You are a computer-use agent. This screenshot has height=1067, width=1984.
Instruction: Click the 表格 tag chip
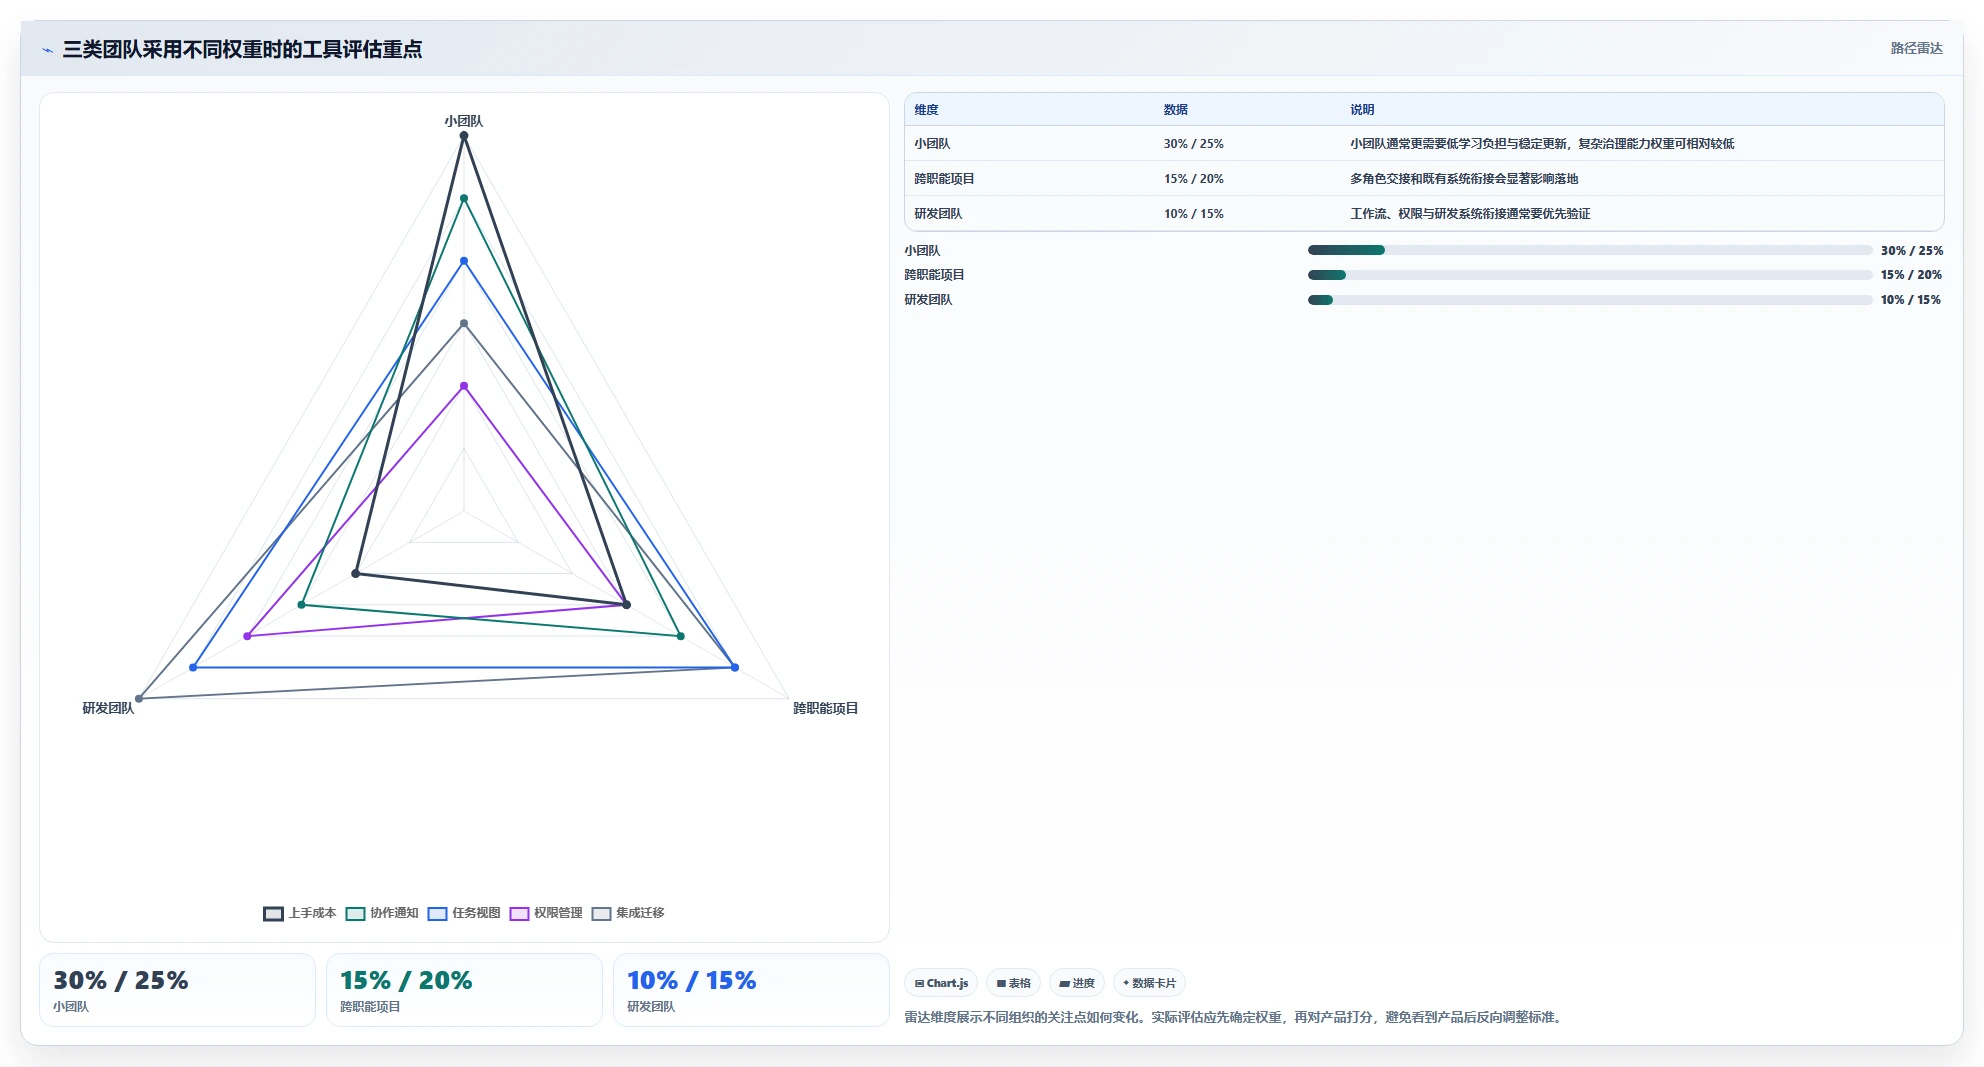(x=1013, y=983)
